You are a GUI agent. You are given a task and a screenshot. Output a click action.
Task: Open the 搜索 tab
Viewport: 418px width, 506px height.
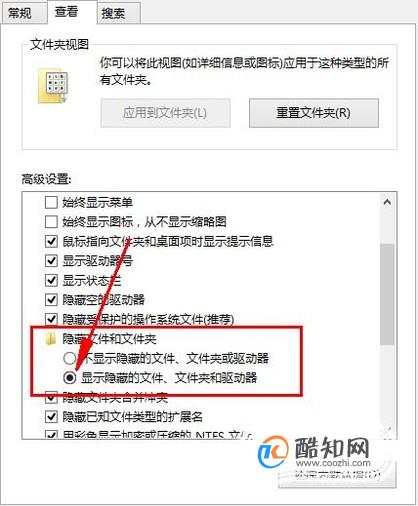[x=113, y=14]
